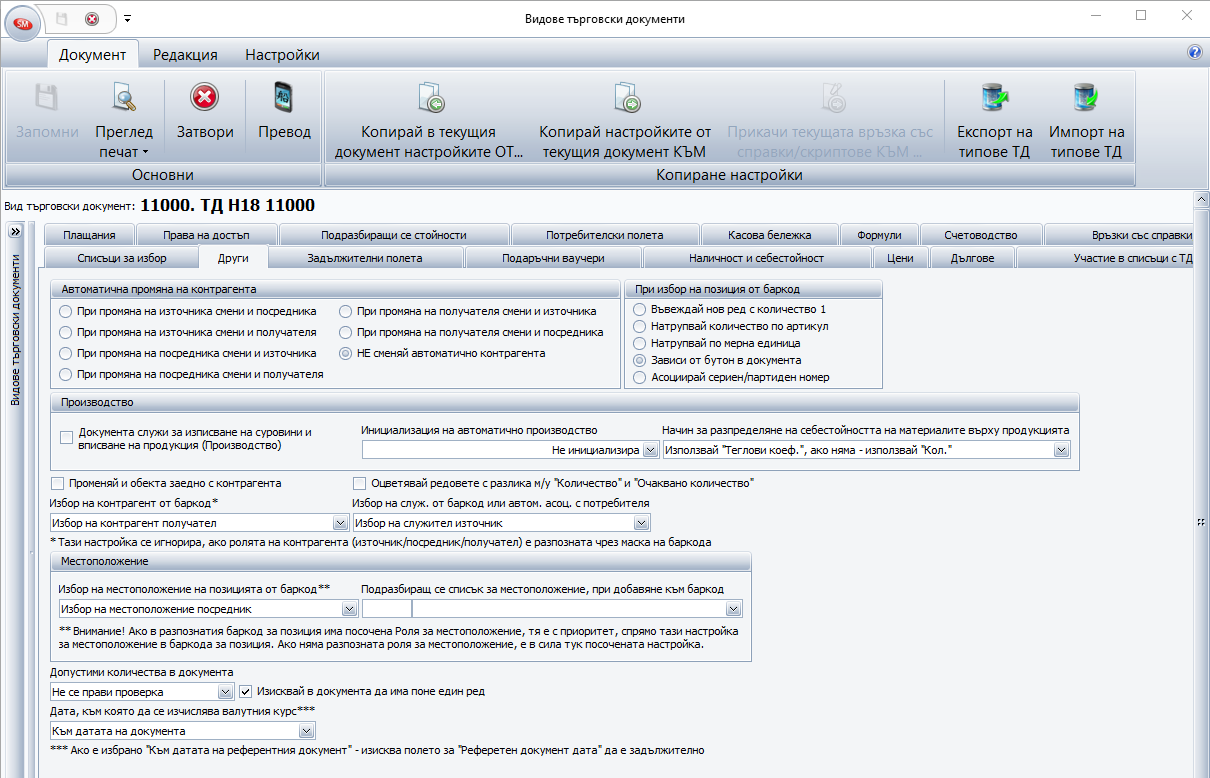Select Асоциирай сериен/партиден номер
This screenshot has height=778, width=1210.
pos(640,377)
